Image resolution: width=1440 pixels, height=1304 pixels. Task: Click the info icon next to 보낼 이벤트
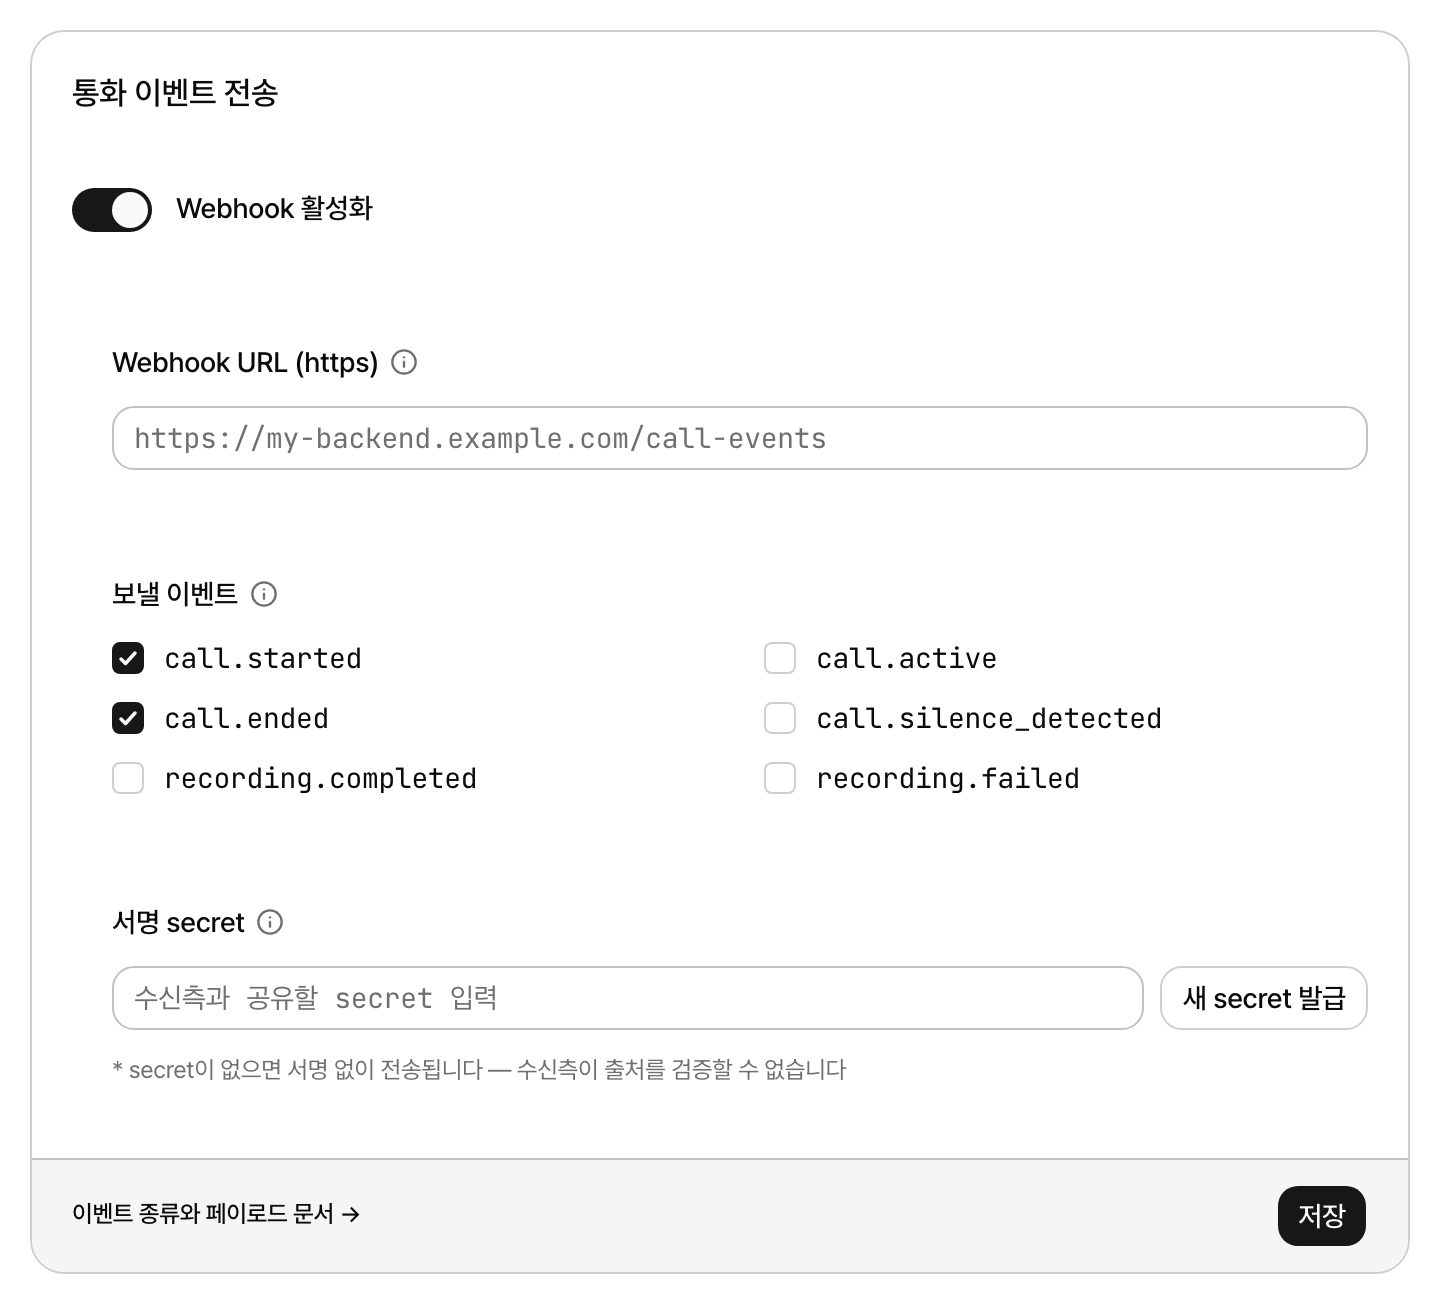[264, 594]
